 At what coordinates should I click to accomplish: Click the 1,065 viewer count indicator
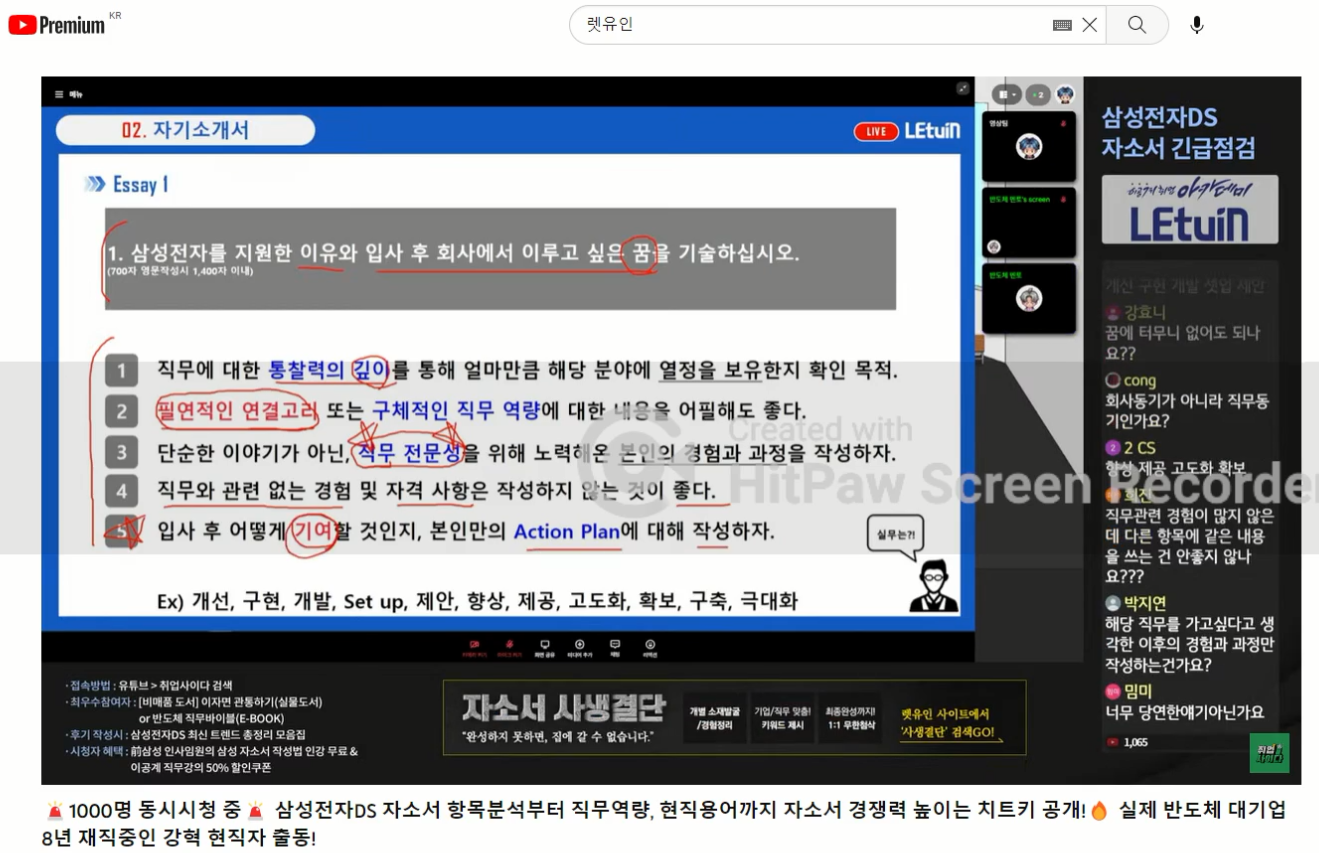coord(1127,742)
